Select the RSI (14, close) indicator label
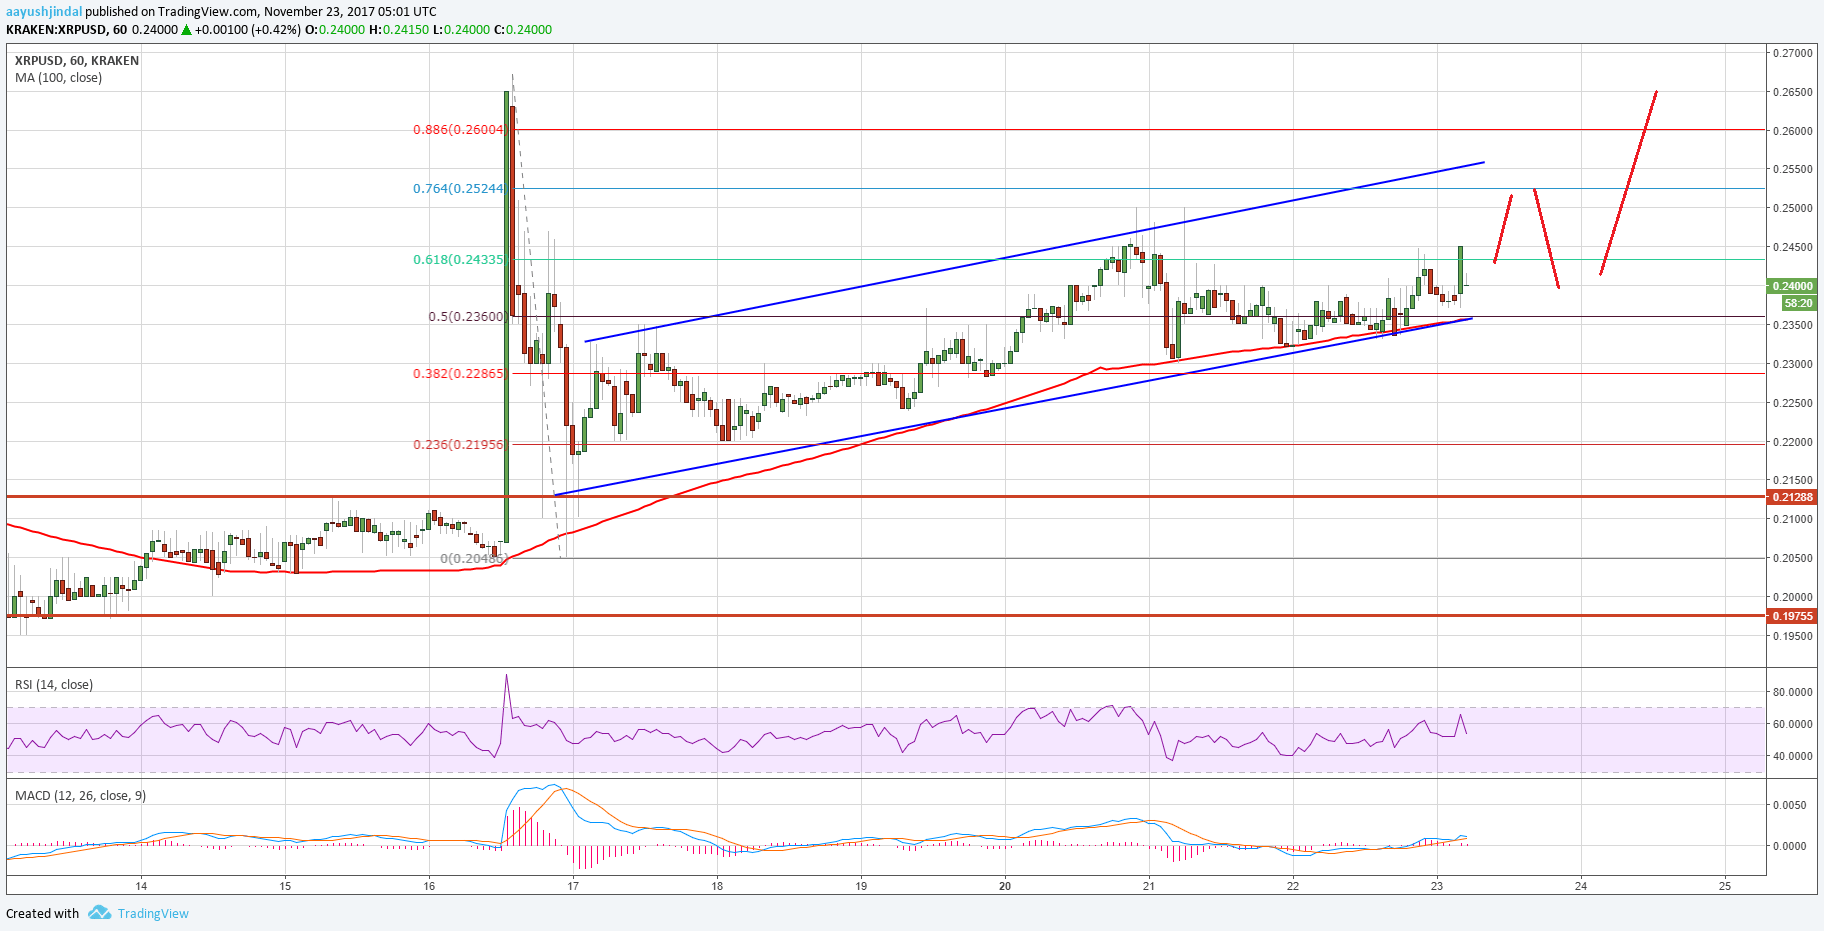1824x931 pixels. click(54, 684)
